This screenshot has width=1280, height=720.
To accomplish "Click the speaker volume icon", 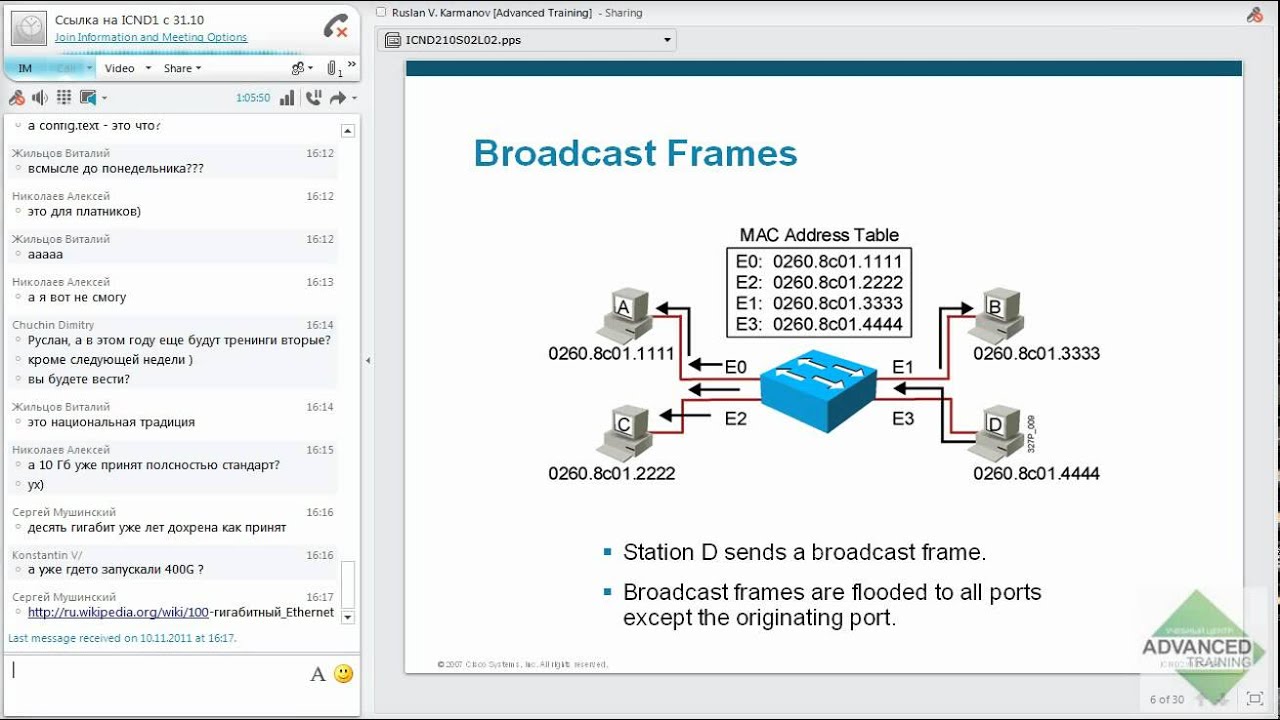I will 40,98.
